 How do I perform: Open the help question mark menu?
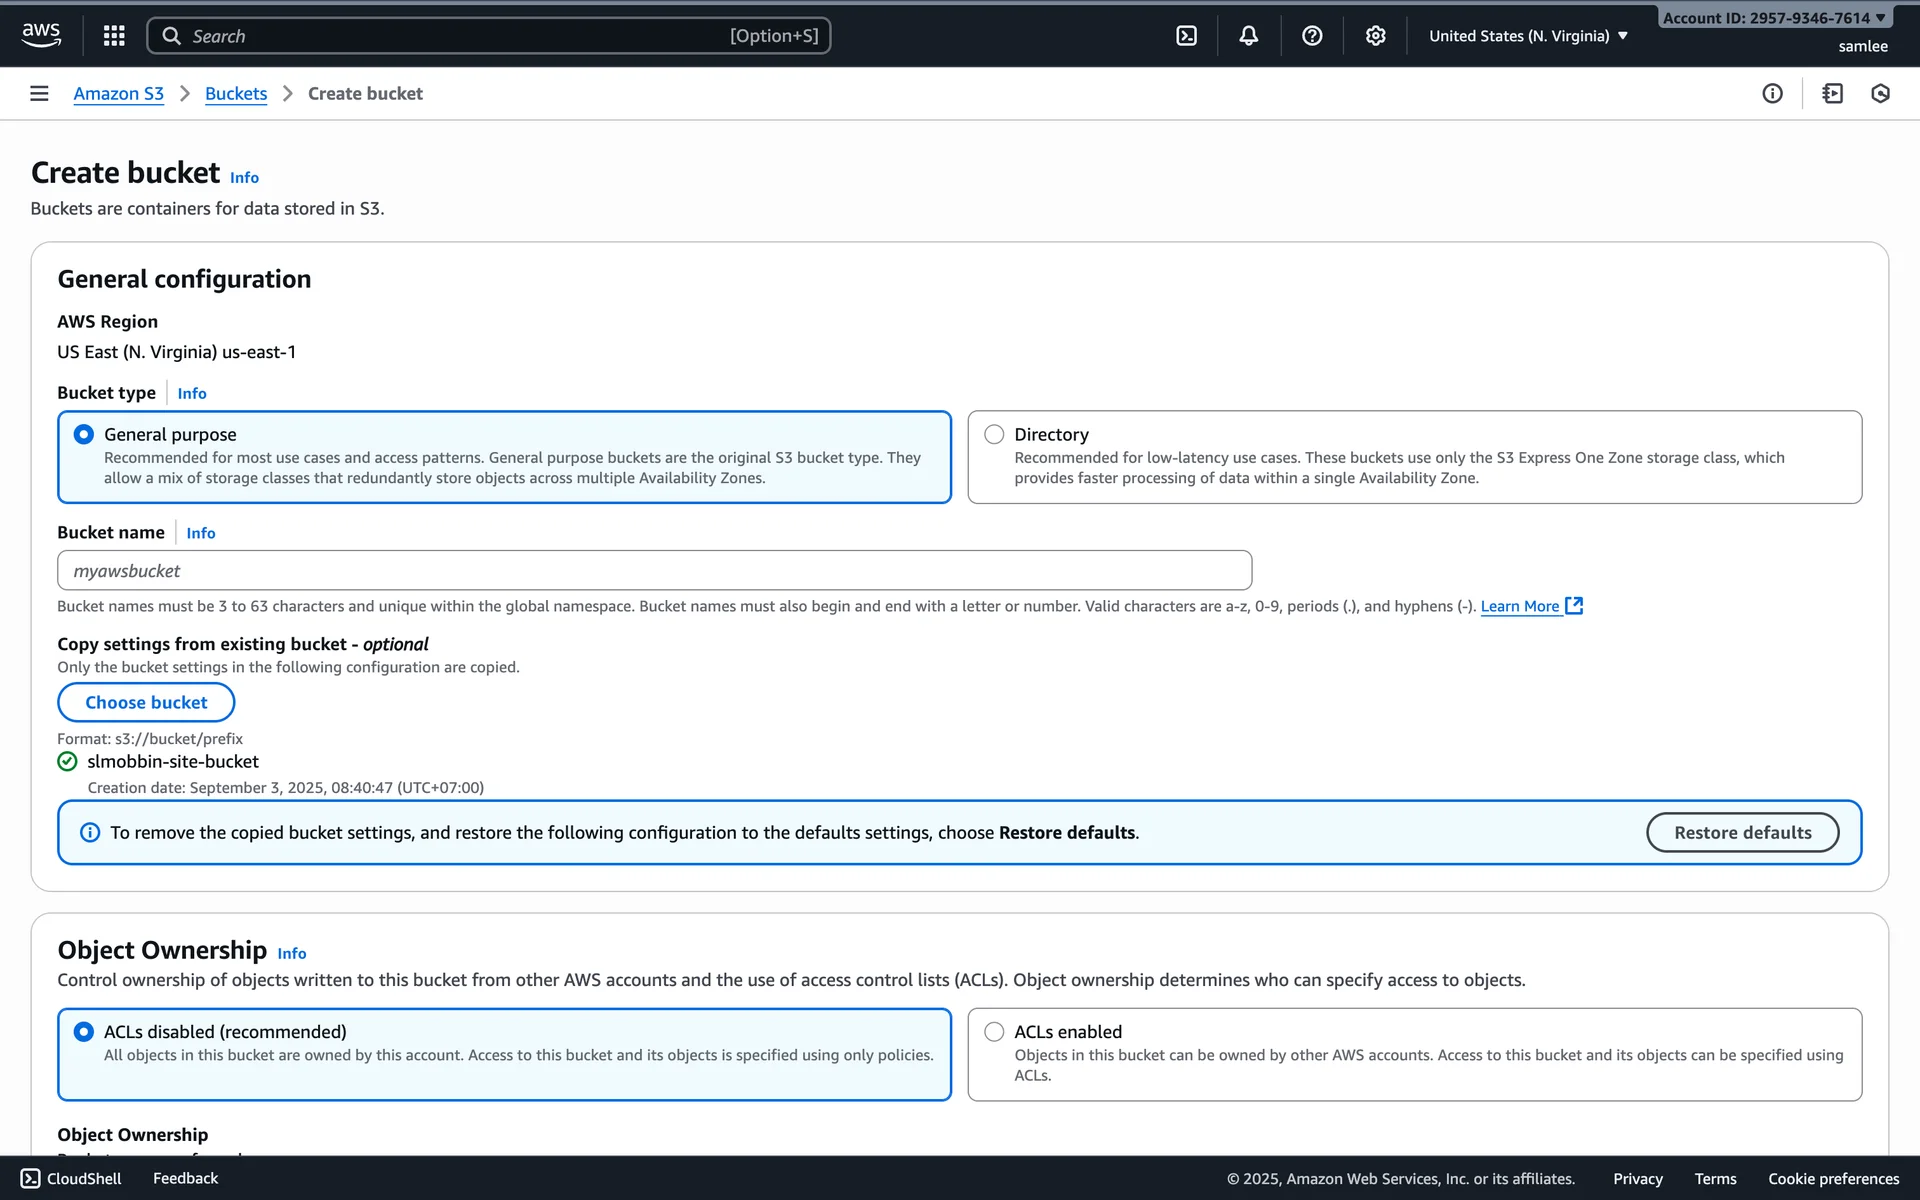click(x=1312, y=36)
